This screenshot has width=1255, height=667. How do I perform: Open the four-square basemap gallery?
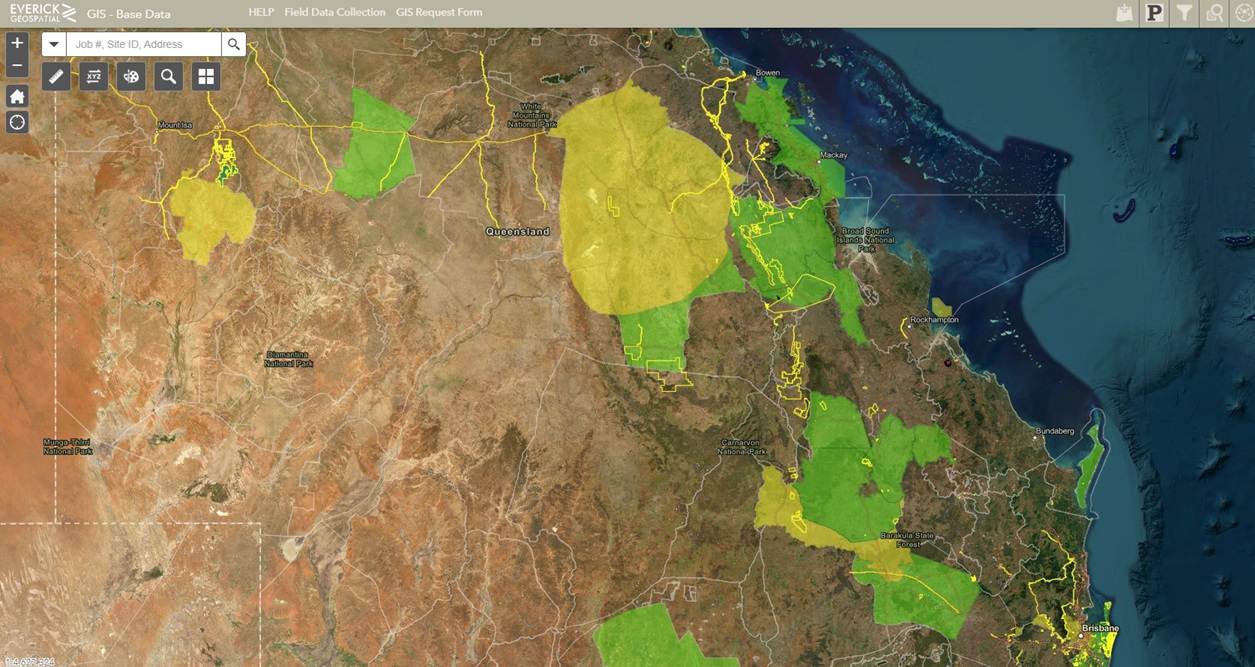pyautogui.click(x=206, y=77)
